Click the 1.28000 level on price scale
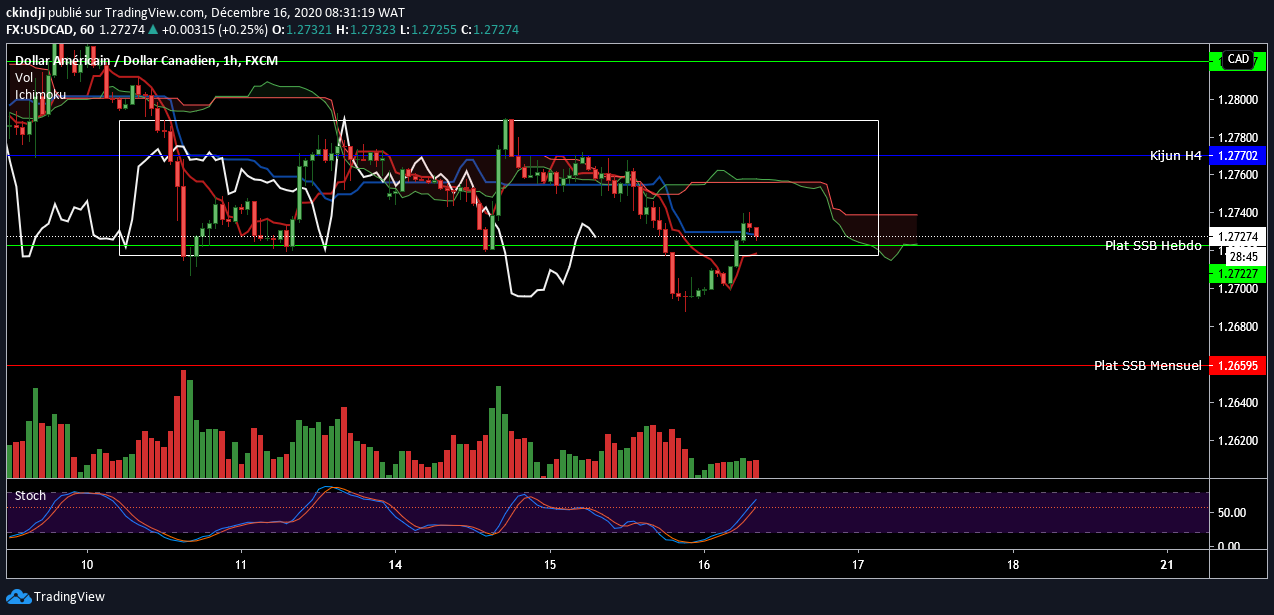 pos(1238,100)
